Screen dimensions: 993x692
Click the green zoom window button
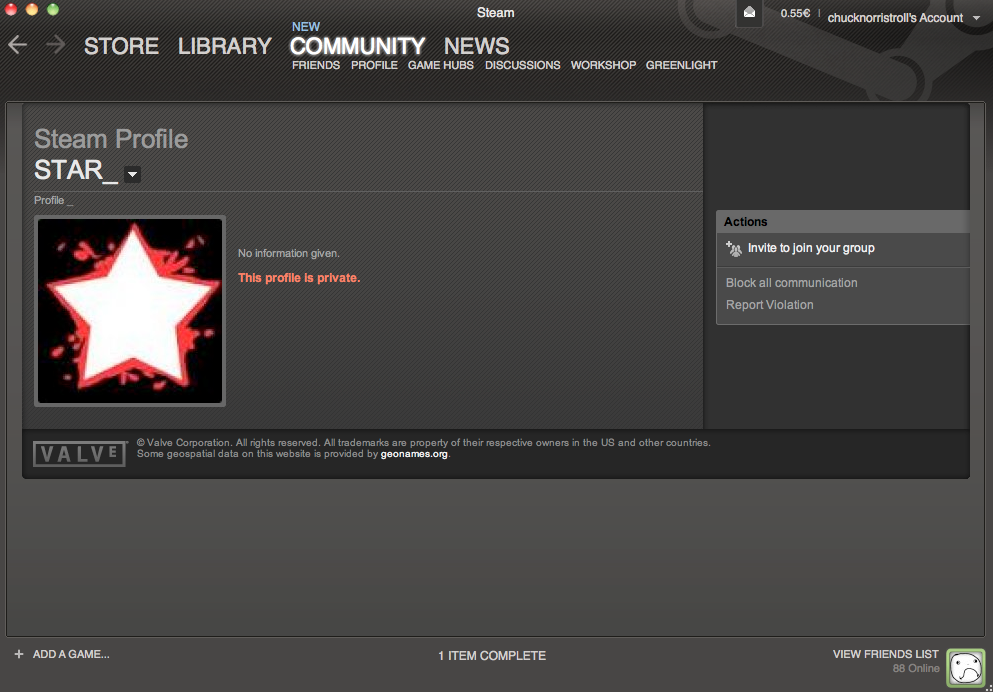coord(53,9)
